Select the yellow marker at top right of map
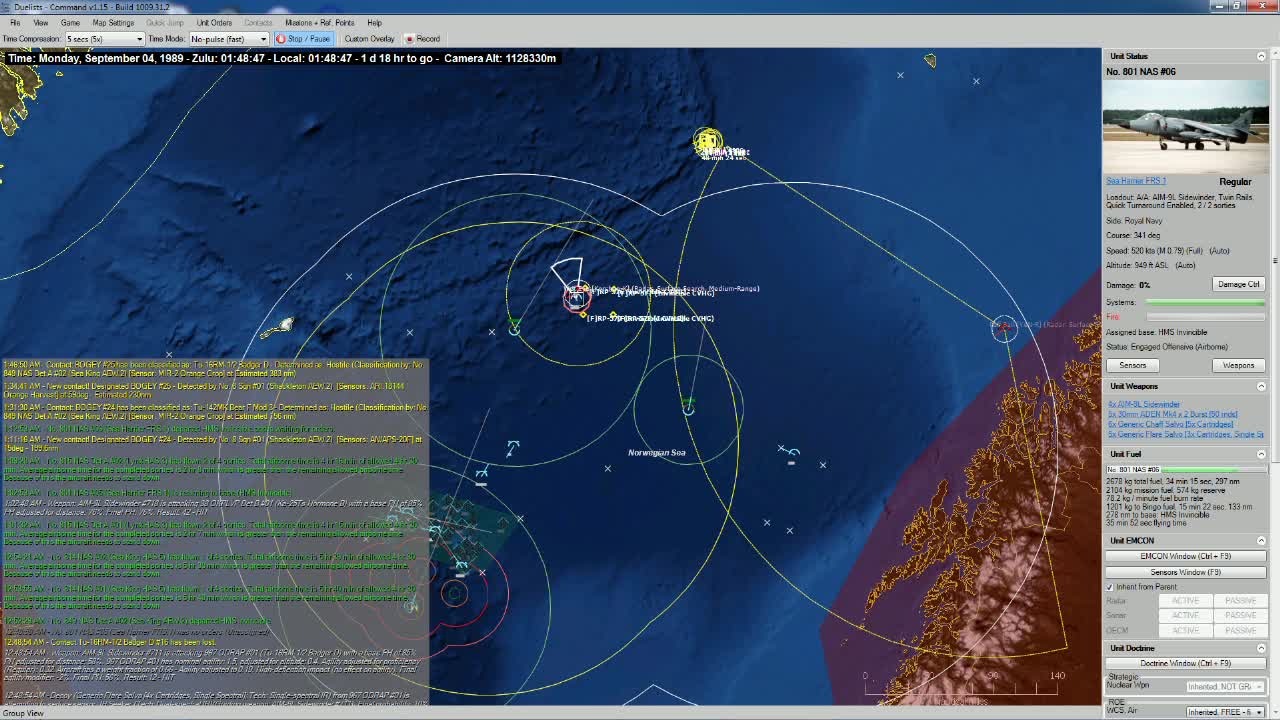Screen dimensions: 1280x720 pyautogui.click(x=930, y=61)
